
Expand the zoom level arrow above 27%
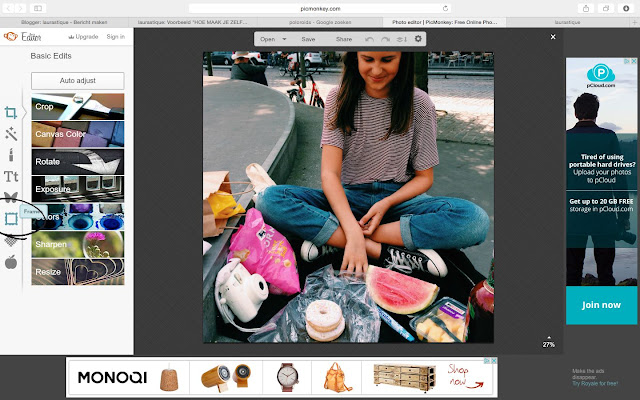[549, 338]
